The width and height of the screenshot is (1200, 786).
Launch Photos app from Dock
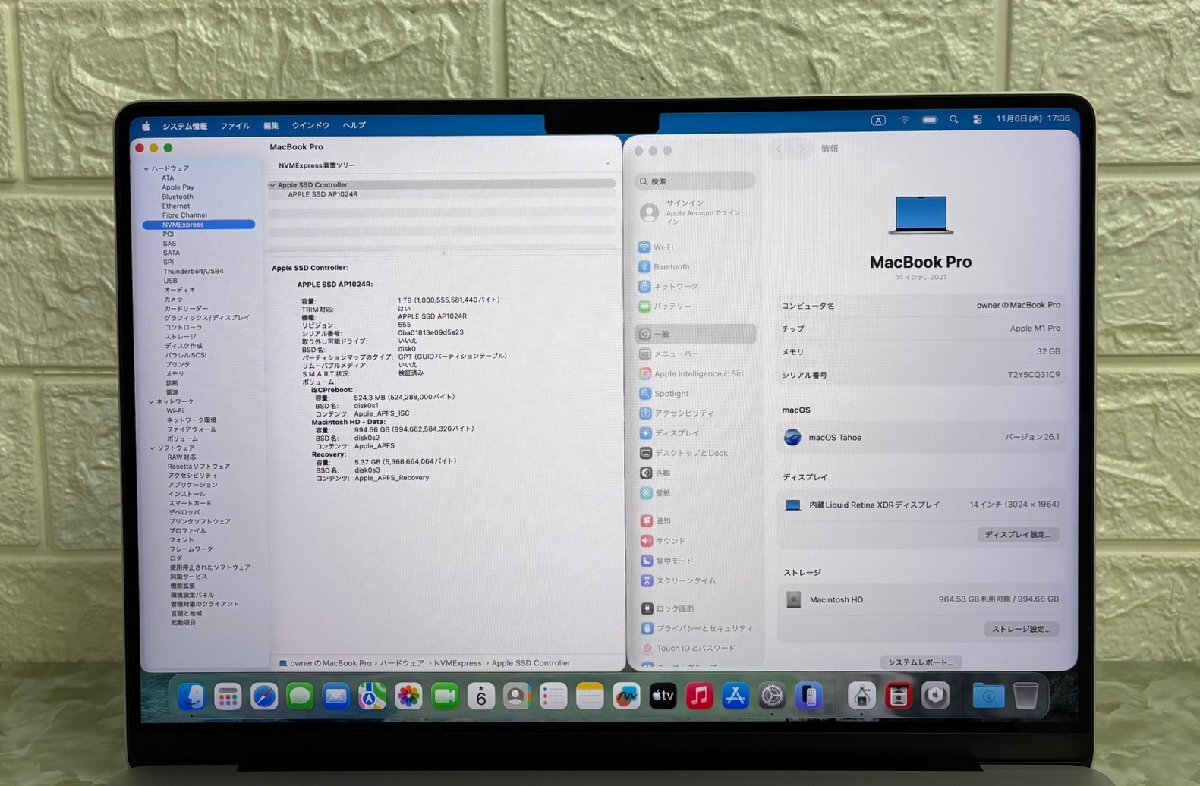[408, 696]
